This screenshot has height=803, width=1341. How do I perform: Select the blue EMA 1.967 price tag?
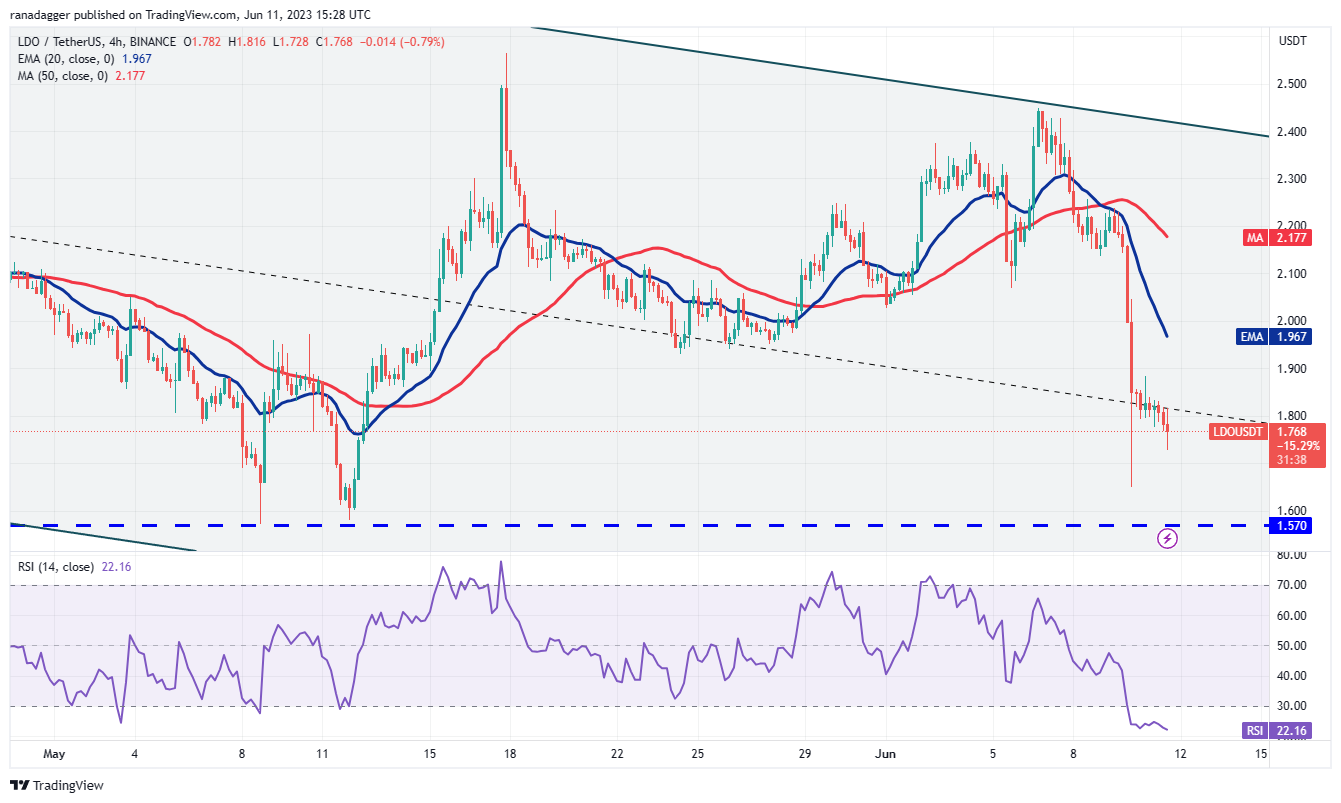click(1292, 337)
